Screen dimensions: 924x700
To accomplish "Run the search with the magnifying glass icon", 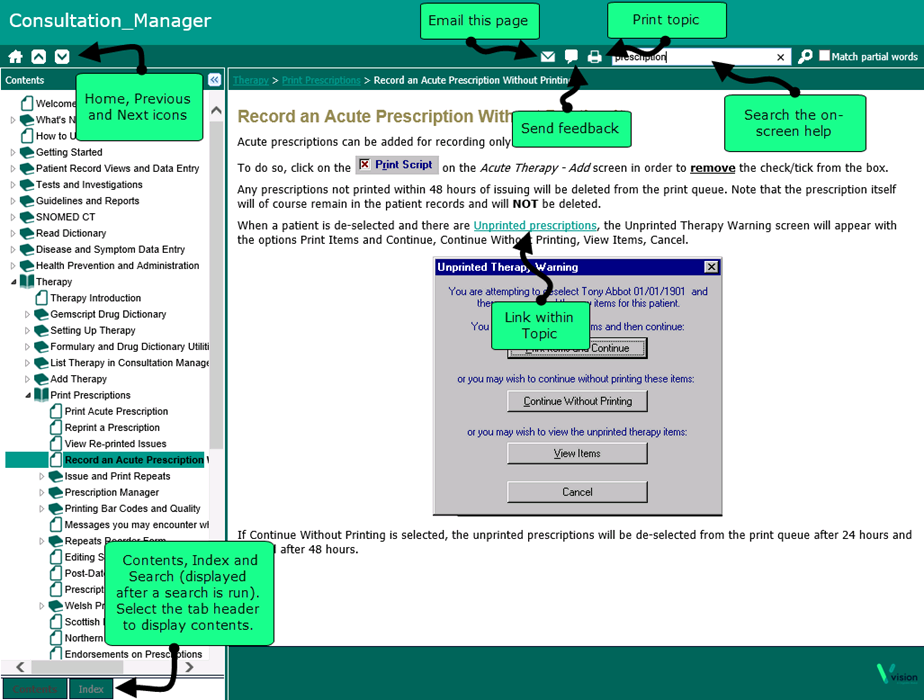I will tap(805, 57).
